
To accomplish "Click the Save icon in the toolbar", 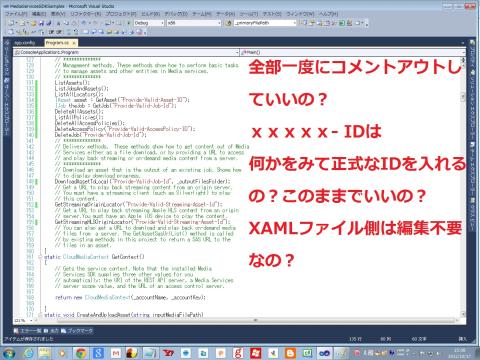I will (42, 23).
